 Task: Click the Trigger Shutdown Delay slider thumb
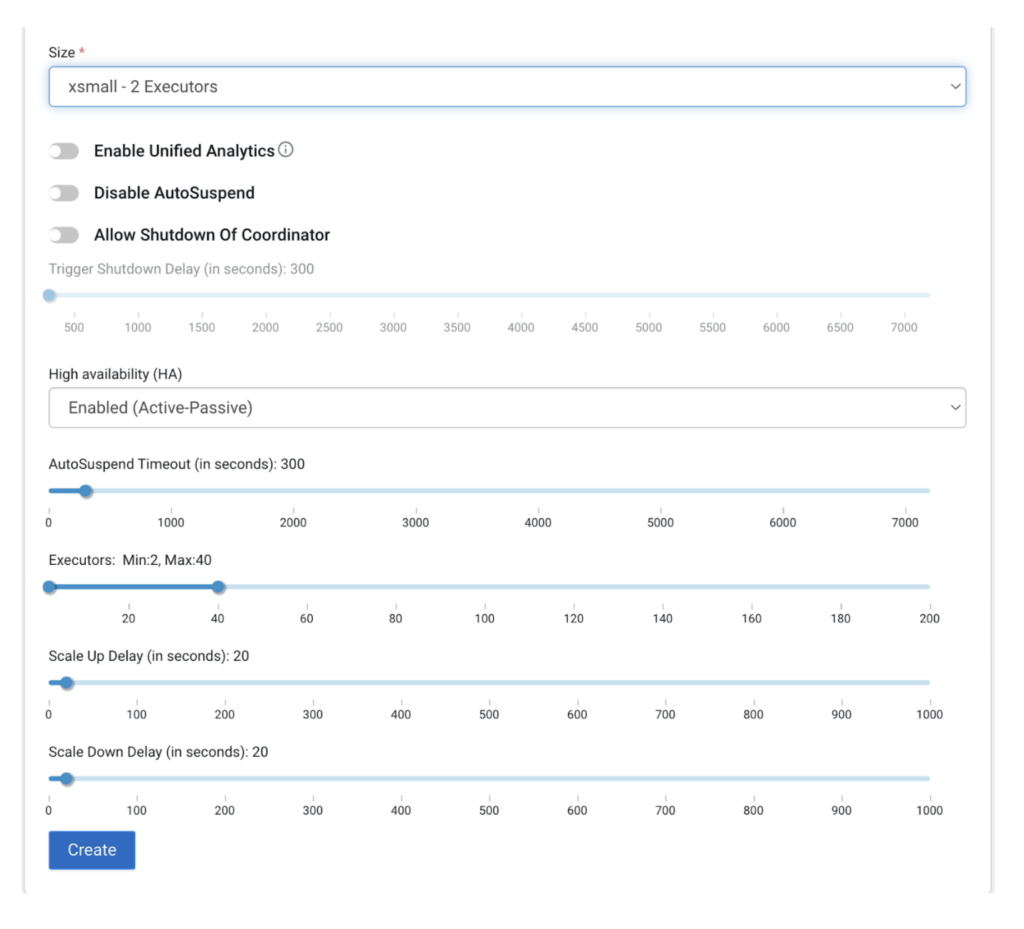(x=49, y=295)
